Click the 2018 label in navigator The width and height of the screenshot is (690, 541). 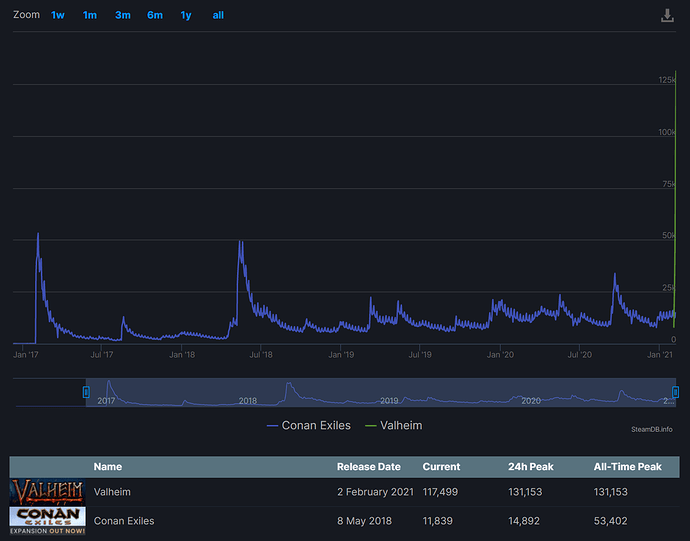click(x=248, y=401)
